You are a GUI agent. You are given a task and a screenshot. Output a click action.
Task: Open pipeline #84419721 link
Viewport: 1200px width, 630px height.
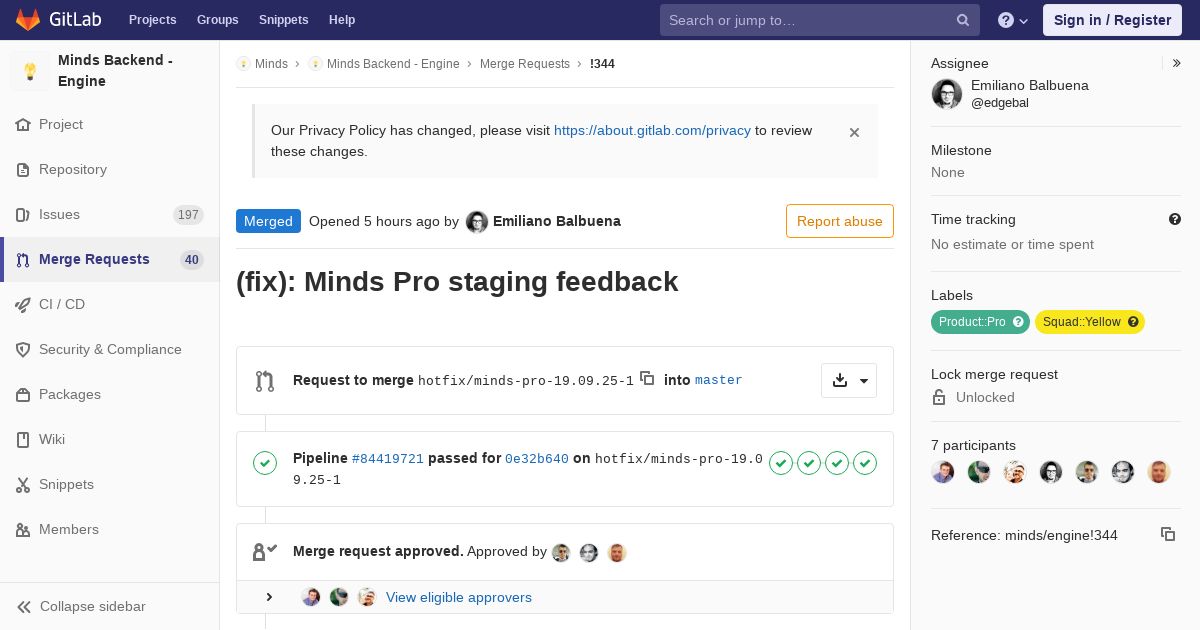point(388,459)
